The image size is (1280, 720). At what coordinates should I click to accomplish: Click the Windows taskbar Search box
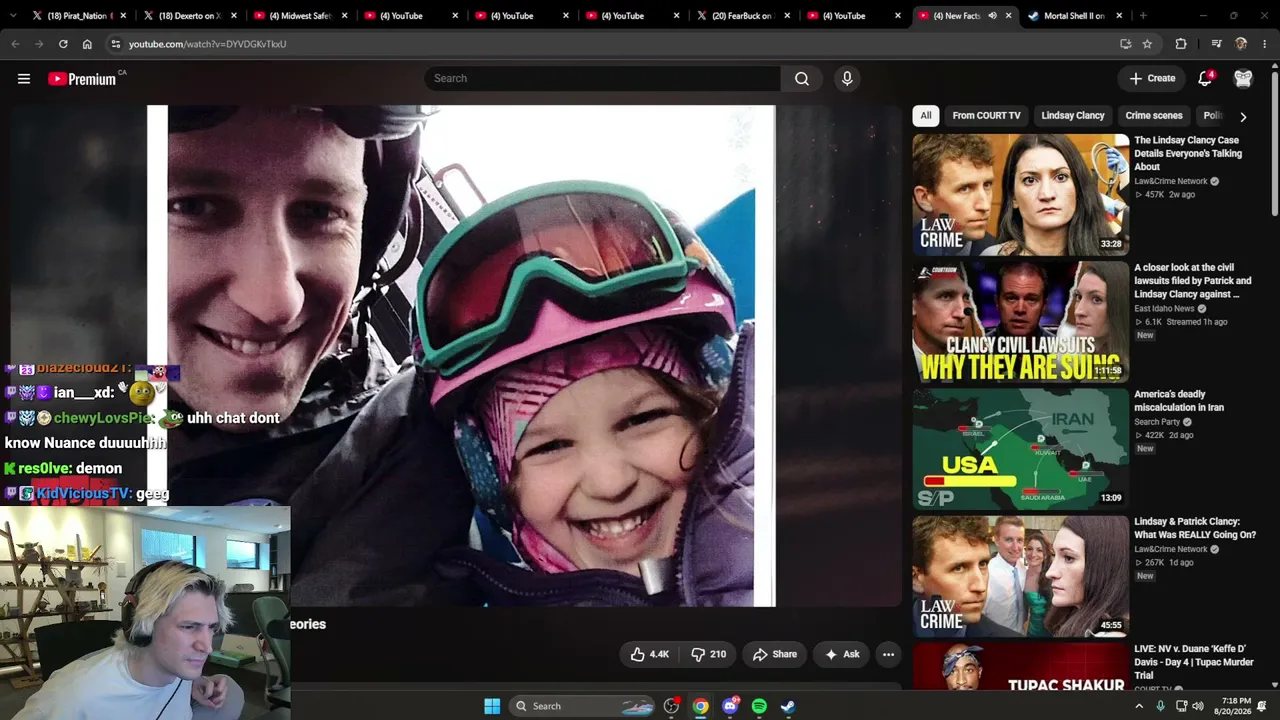tap(582, 706)
